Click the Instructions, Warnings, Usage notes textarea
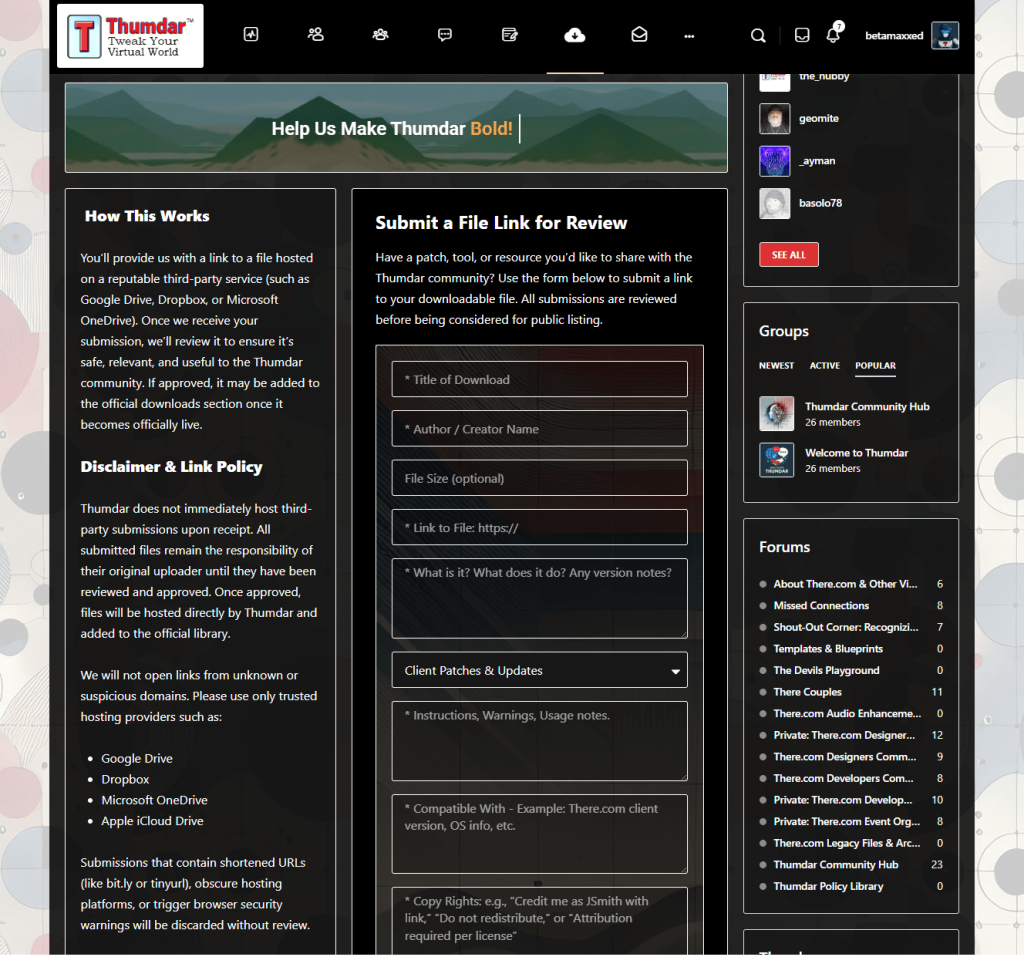 539,741
